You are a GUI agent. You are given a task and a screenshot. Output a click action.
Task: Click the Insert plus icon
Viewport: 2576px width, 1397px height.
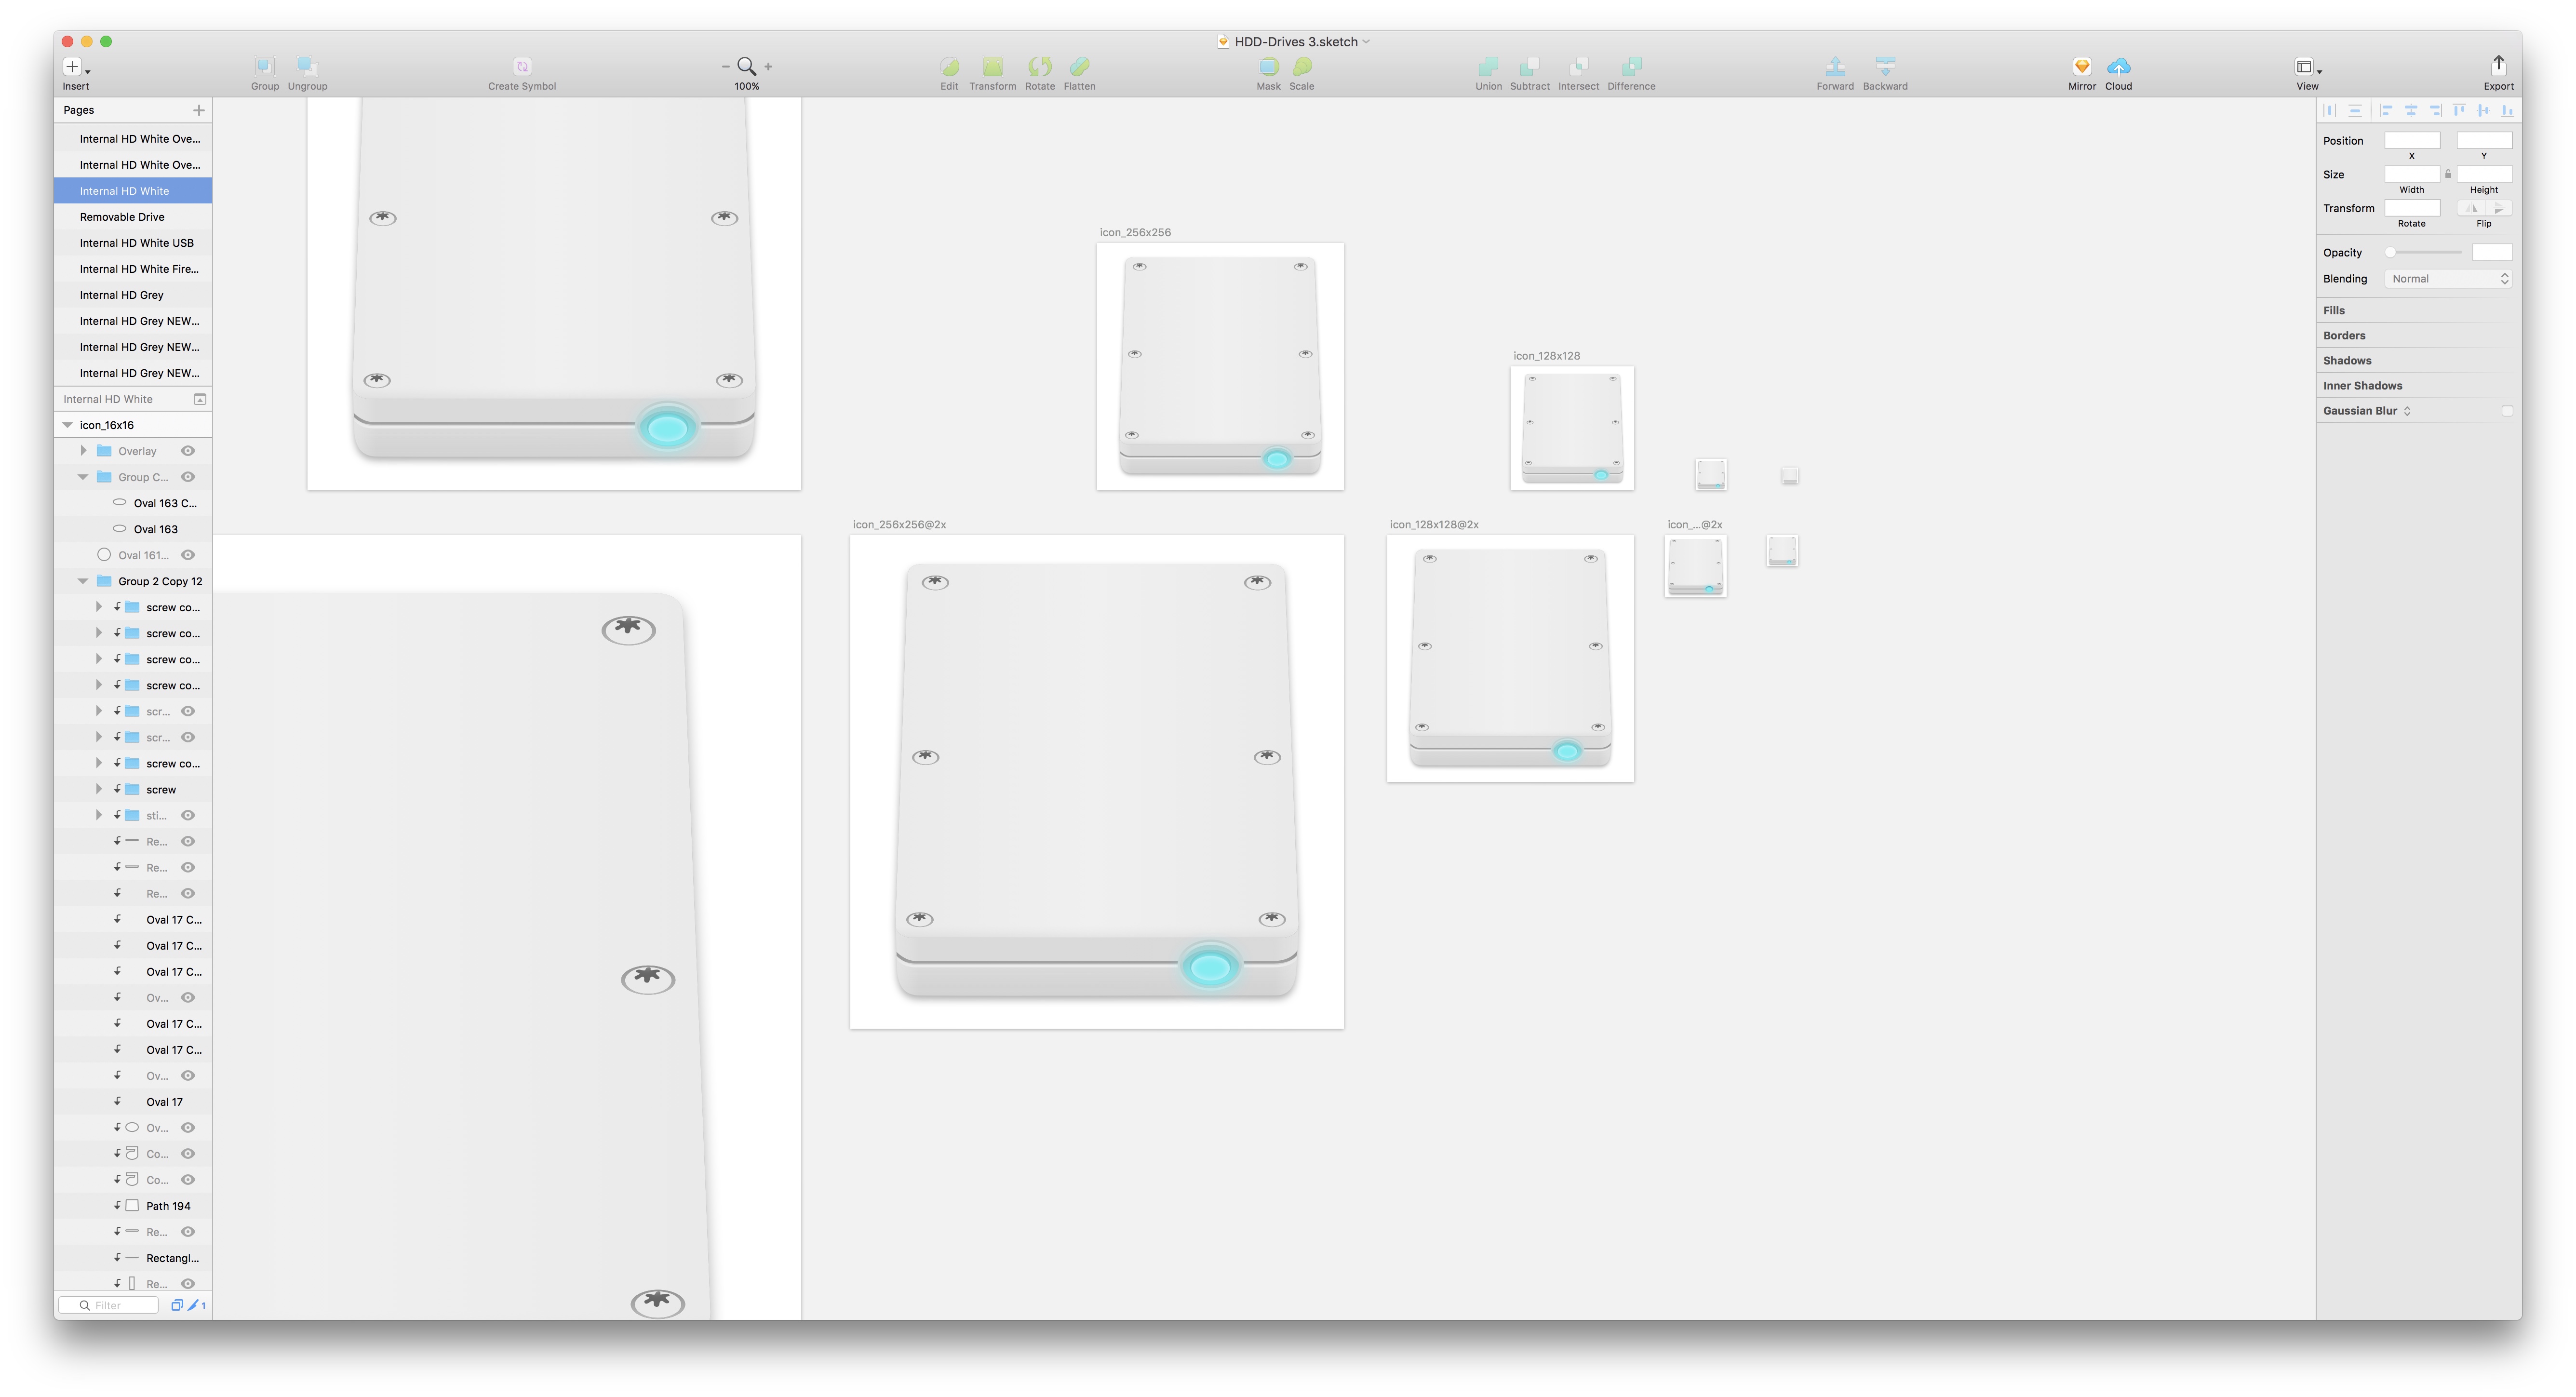72,66
